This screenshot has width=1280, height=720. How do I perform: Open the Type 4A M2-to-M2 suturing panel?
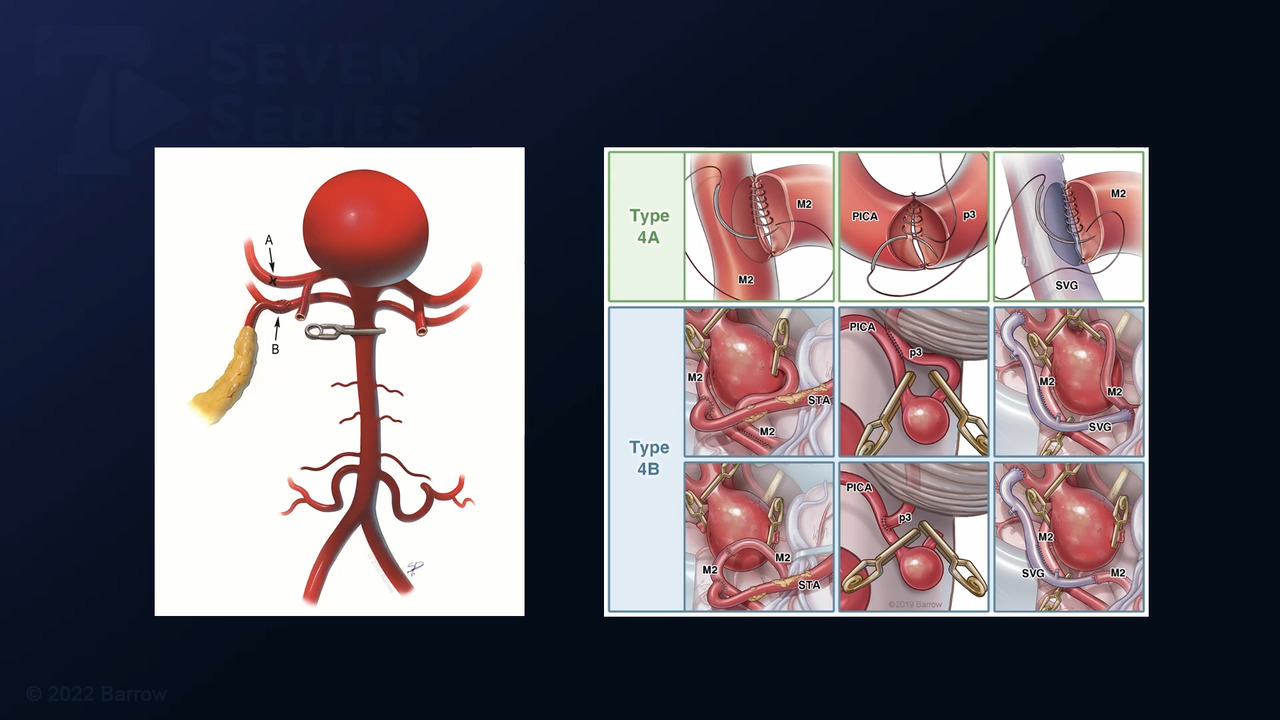(759, 226)
